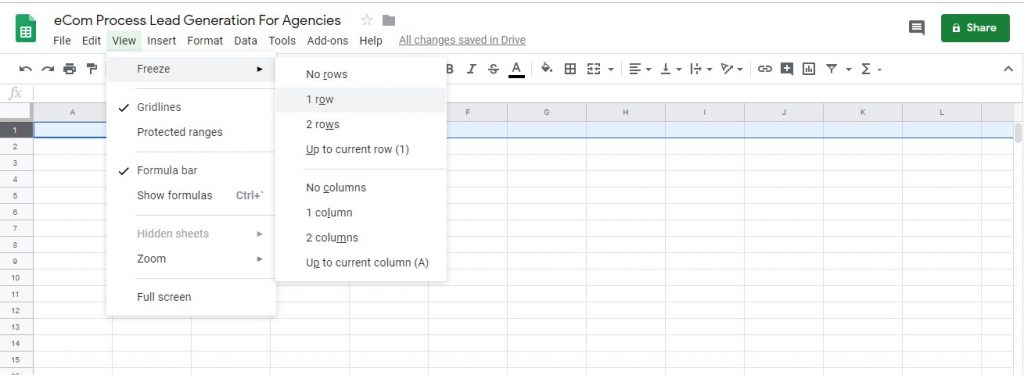Click the Create a filter icon
Image resolution: width=1024 pixels, height=375 pixels.
tap(831, 69)
